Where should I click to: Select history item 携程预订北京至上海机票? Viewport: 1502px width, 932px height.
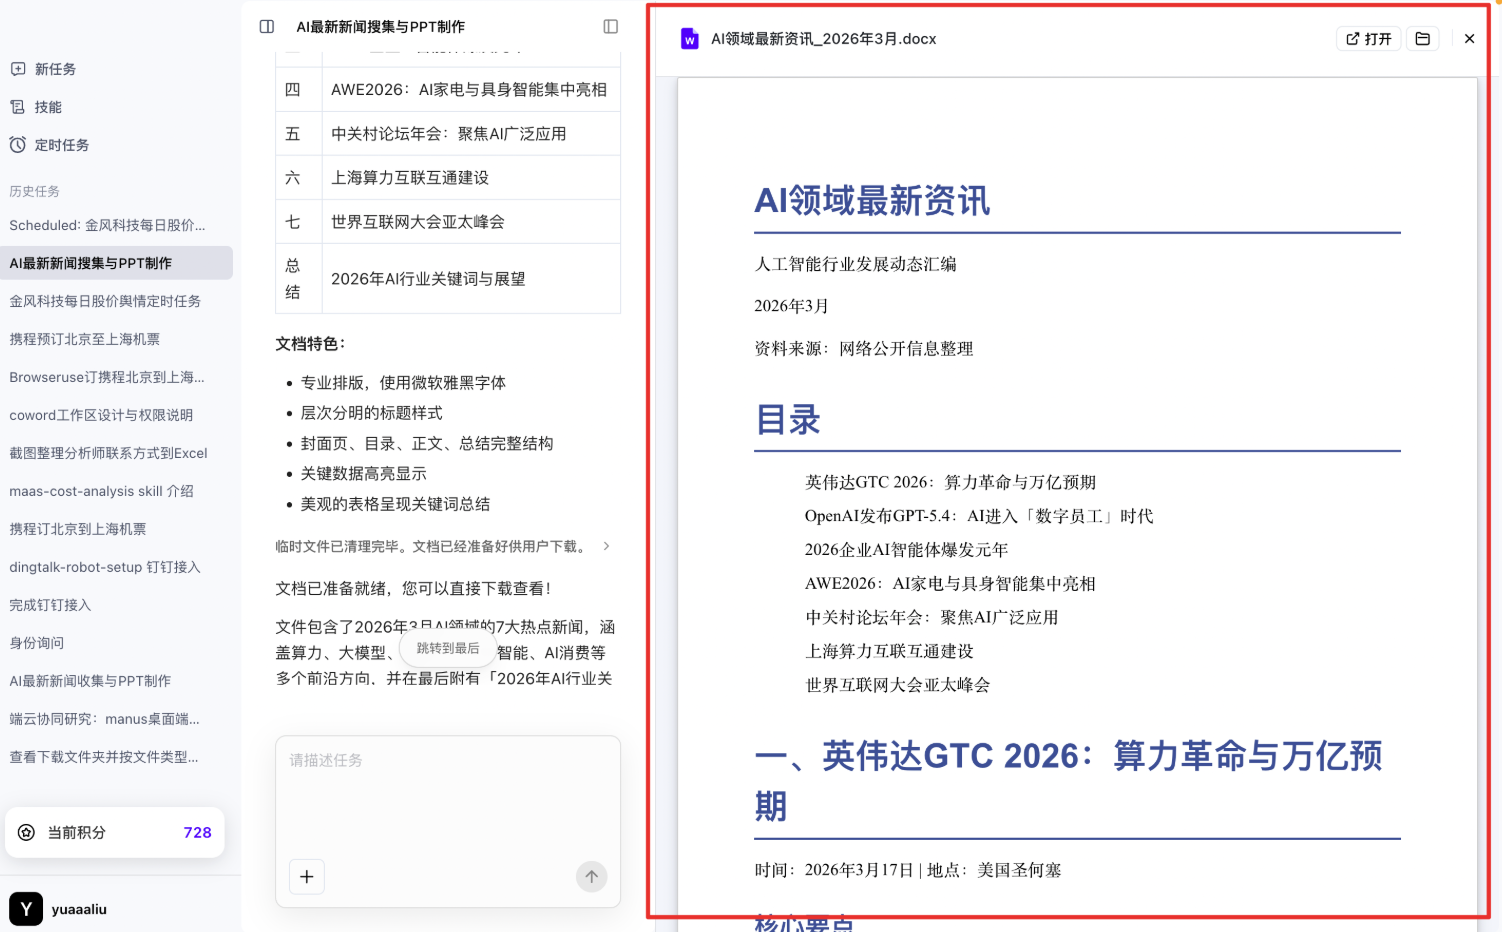[x=85, y=339]
